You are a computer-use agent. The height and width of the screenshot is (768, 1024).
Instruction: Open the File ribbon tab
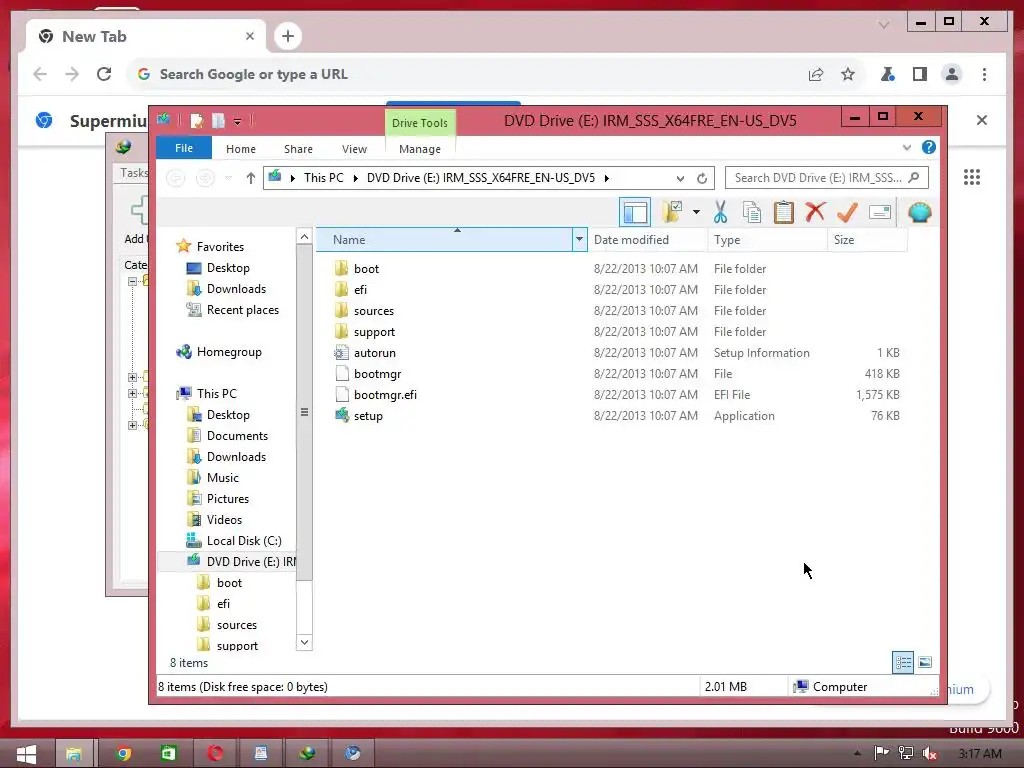tap(184, 148)
